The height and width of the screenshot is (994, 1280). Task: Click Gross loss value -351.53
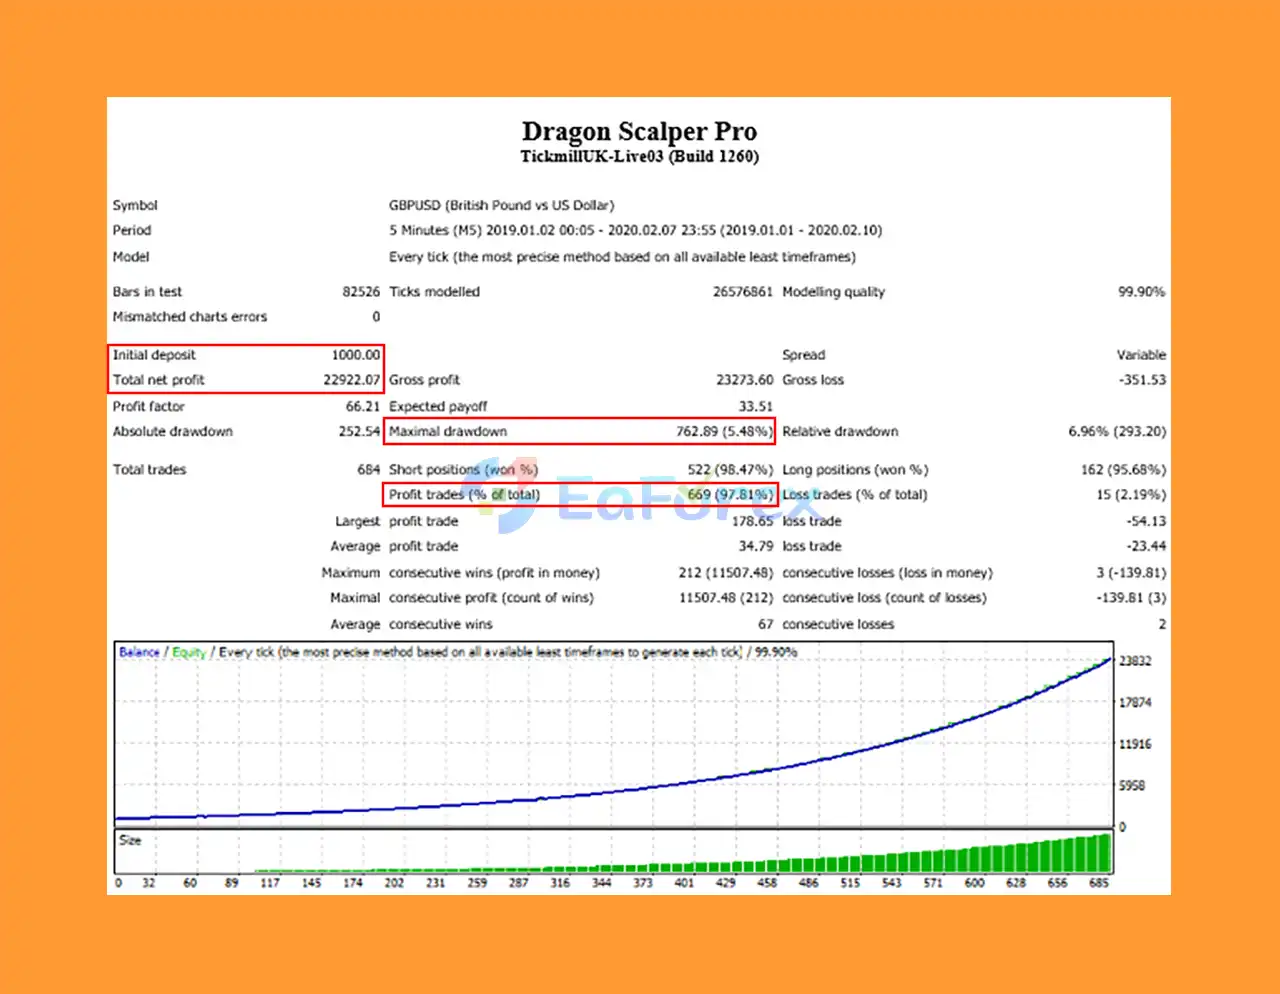(1142, 380)
